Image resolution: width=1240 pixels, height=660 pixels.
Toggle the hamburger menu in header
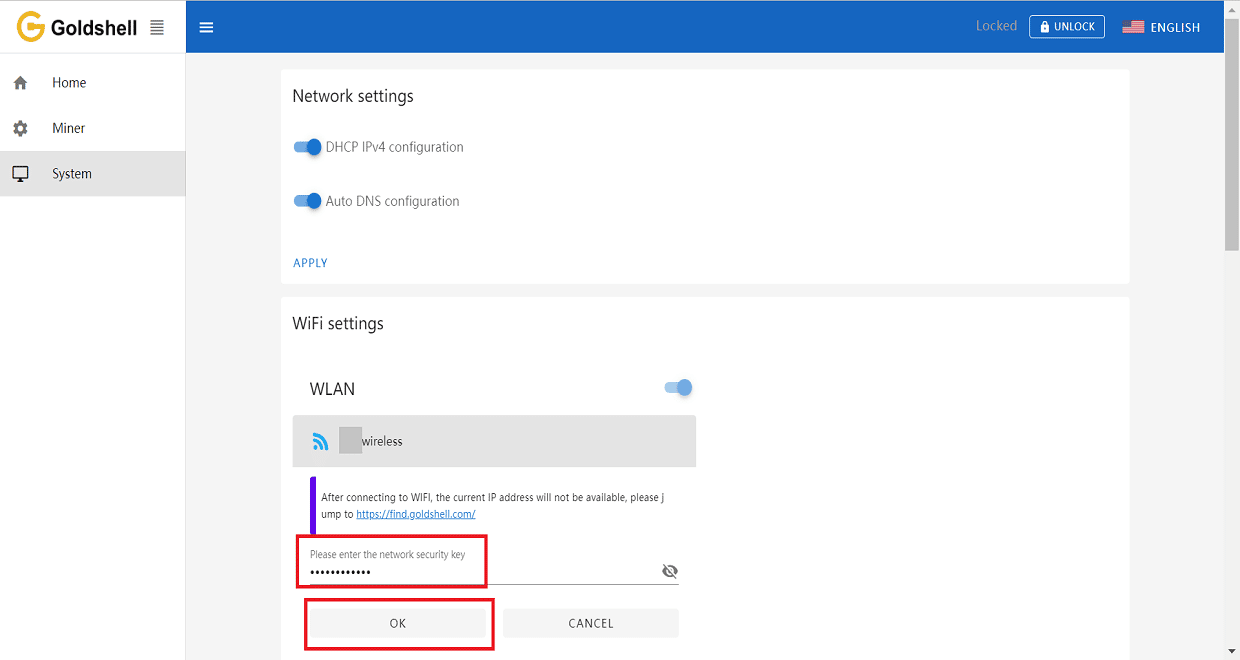(207, 27)
